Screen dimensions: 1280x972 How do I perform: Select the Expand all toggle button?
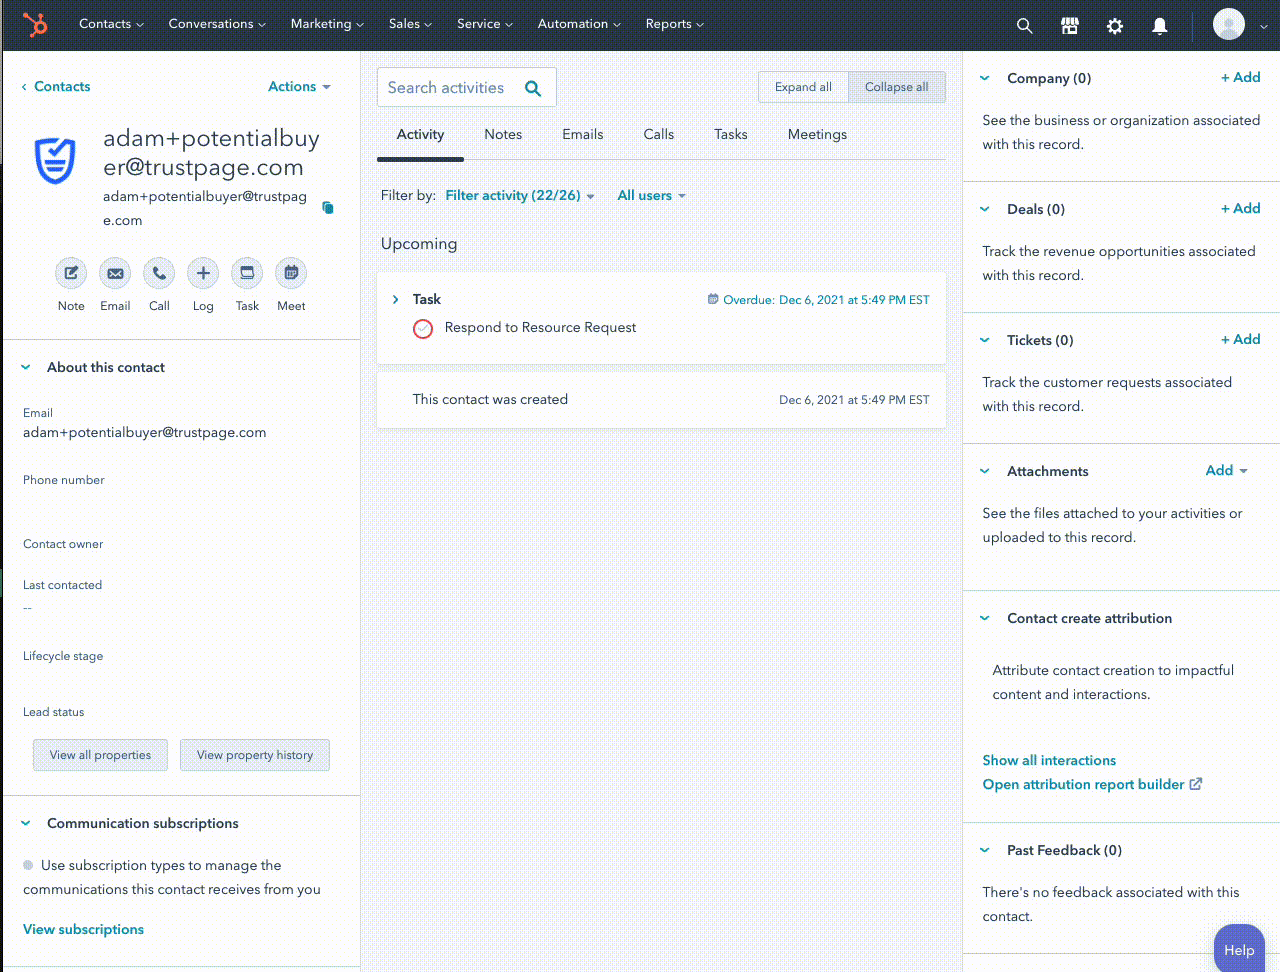[803, 87]
